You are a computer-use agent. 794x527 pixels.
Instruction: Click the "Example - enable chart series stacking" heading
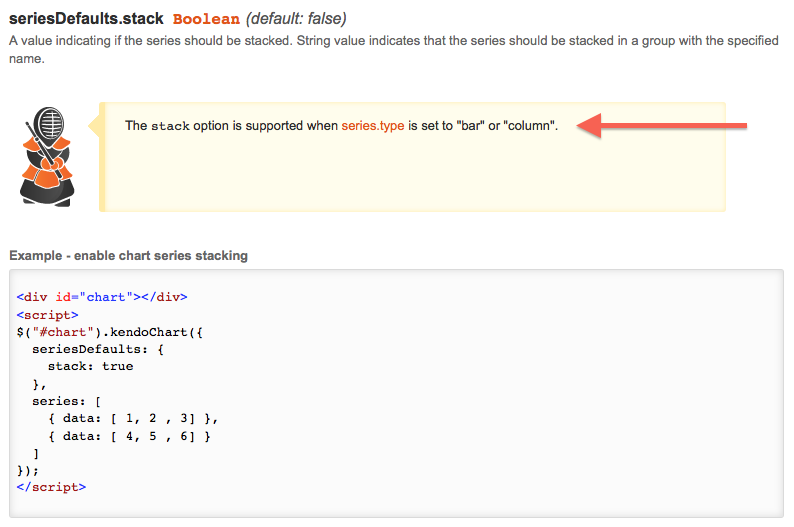128,256
